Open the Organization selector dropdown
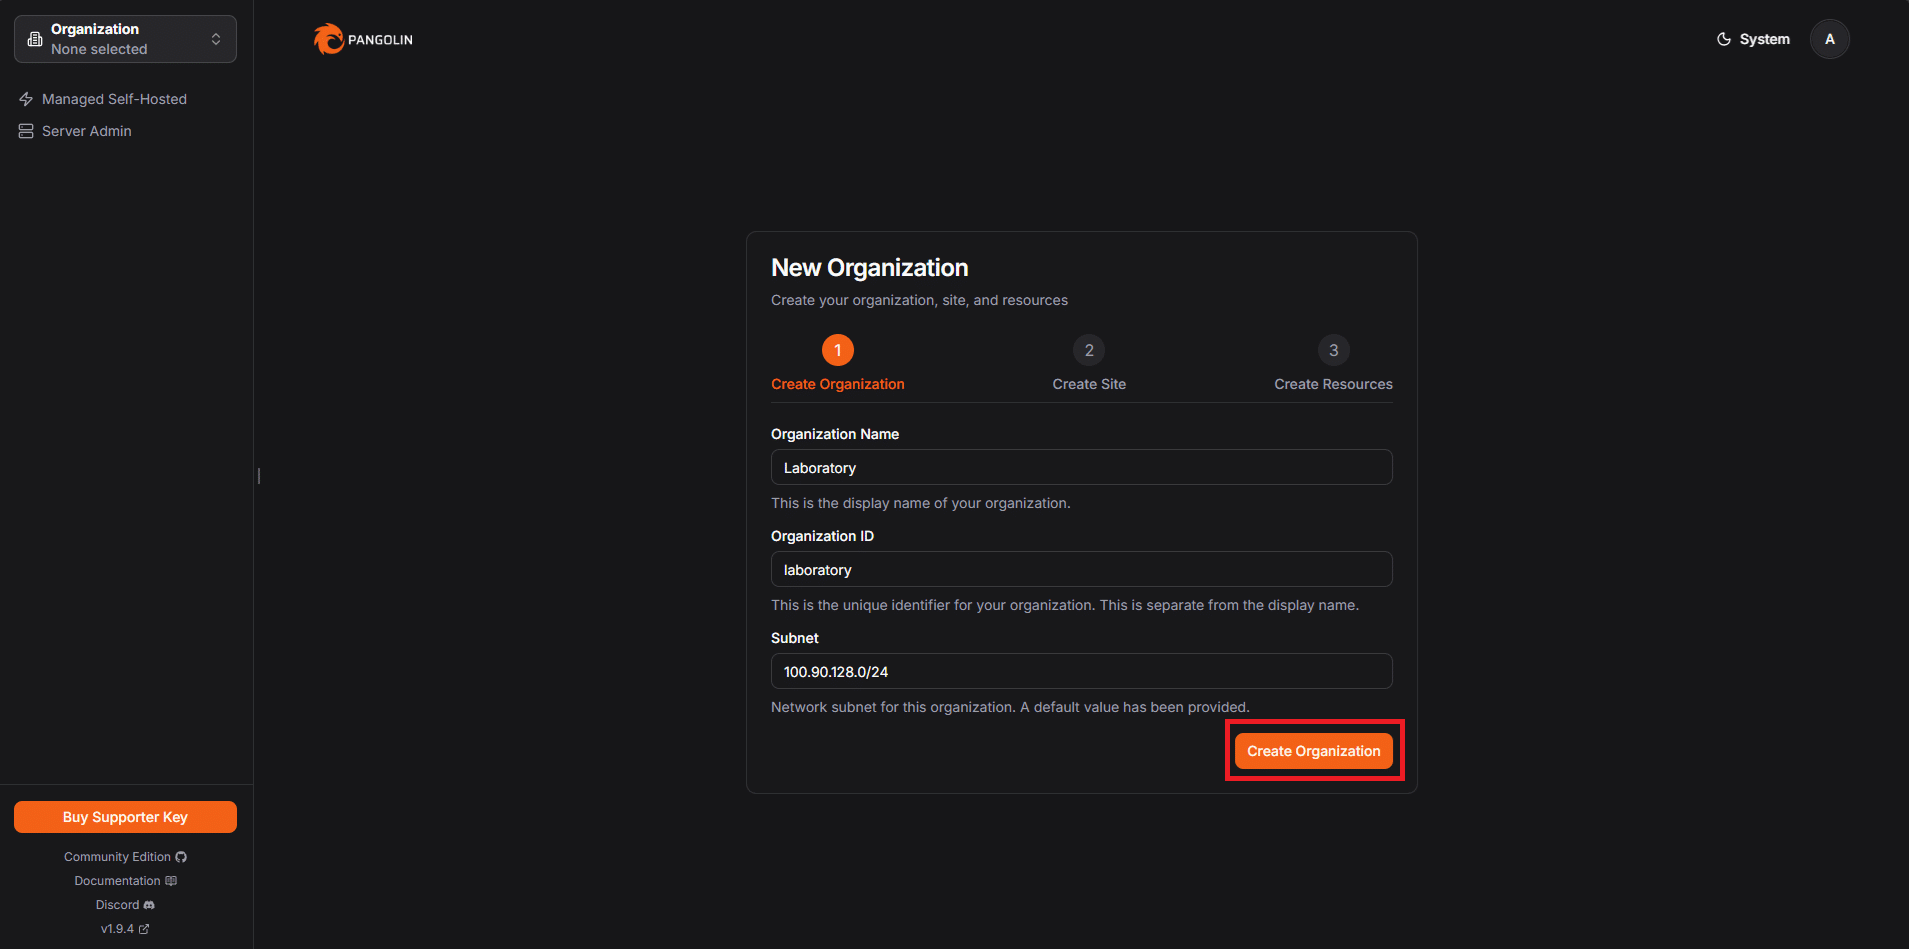The width and height of the screenshot is (1909, 949). tap(125, 39)
